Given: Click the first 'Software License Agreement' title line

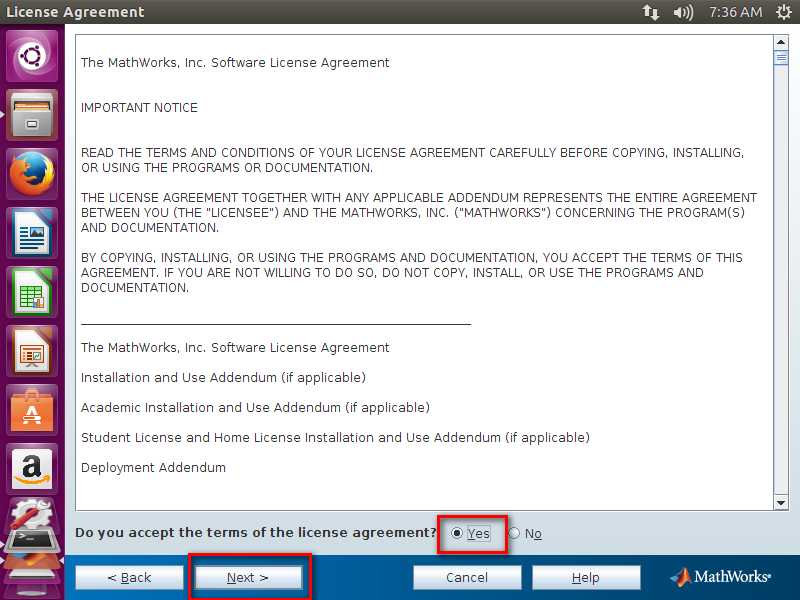Looking at the screenshot, I should tap(235, 62).
